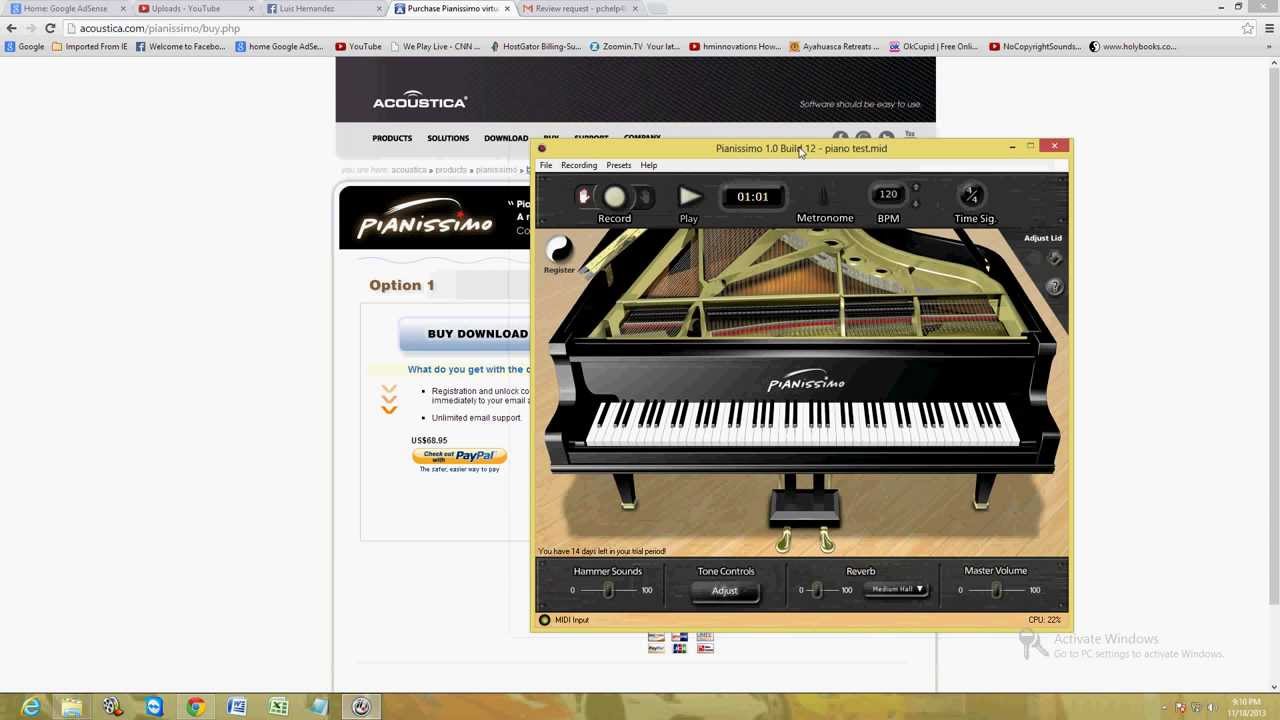1280x720 pixels.
Task: Decrease BPM with the down arrow
Action: [x=915, y=203]
